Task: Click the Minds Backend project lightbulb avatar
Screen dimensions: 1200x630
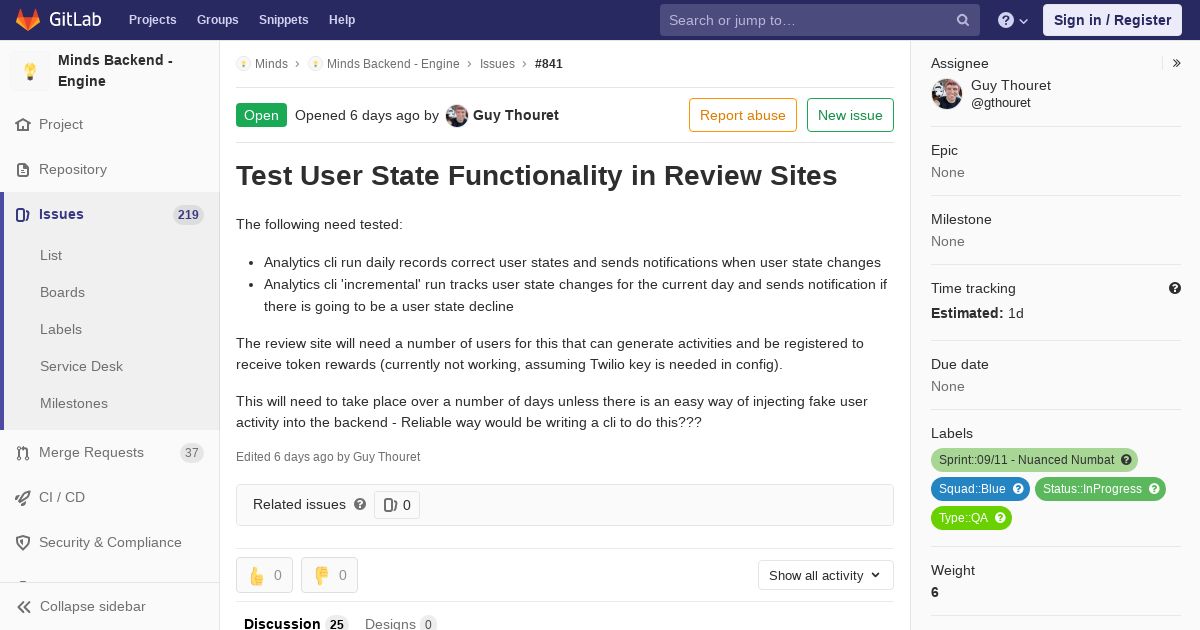Action: point(30,71)
